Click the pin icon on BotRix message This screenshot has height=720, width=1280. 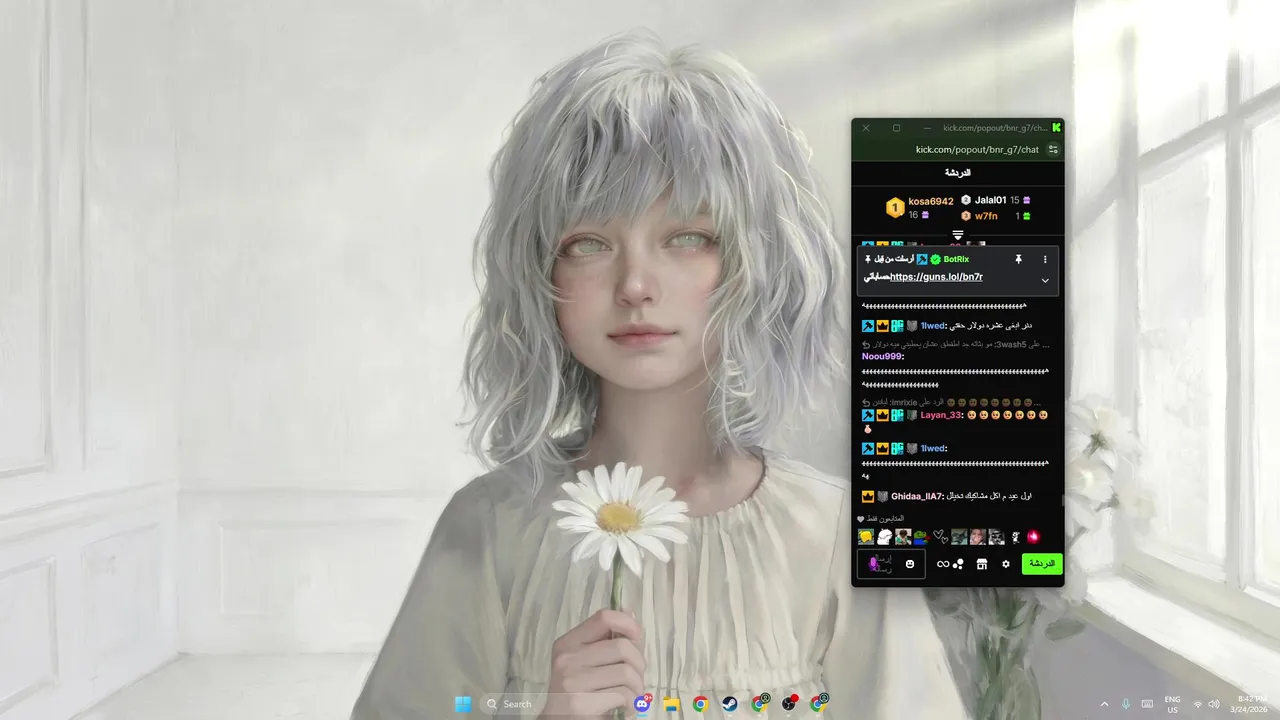pyautogui.click(x=1018, y=259)
